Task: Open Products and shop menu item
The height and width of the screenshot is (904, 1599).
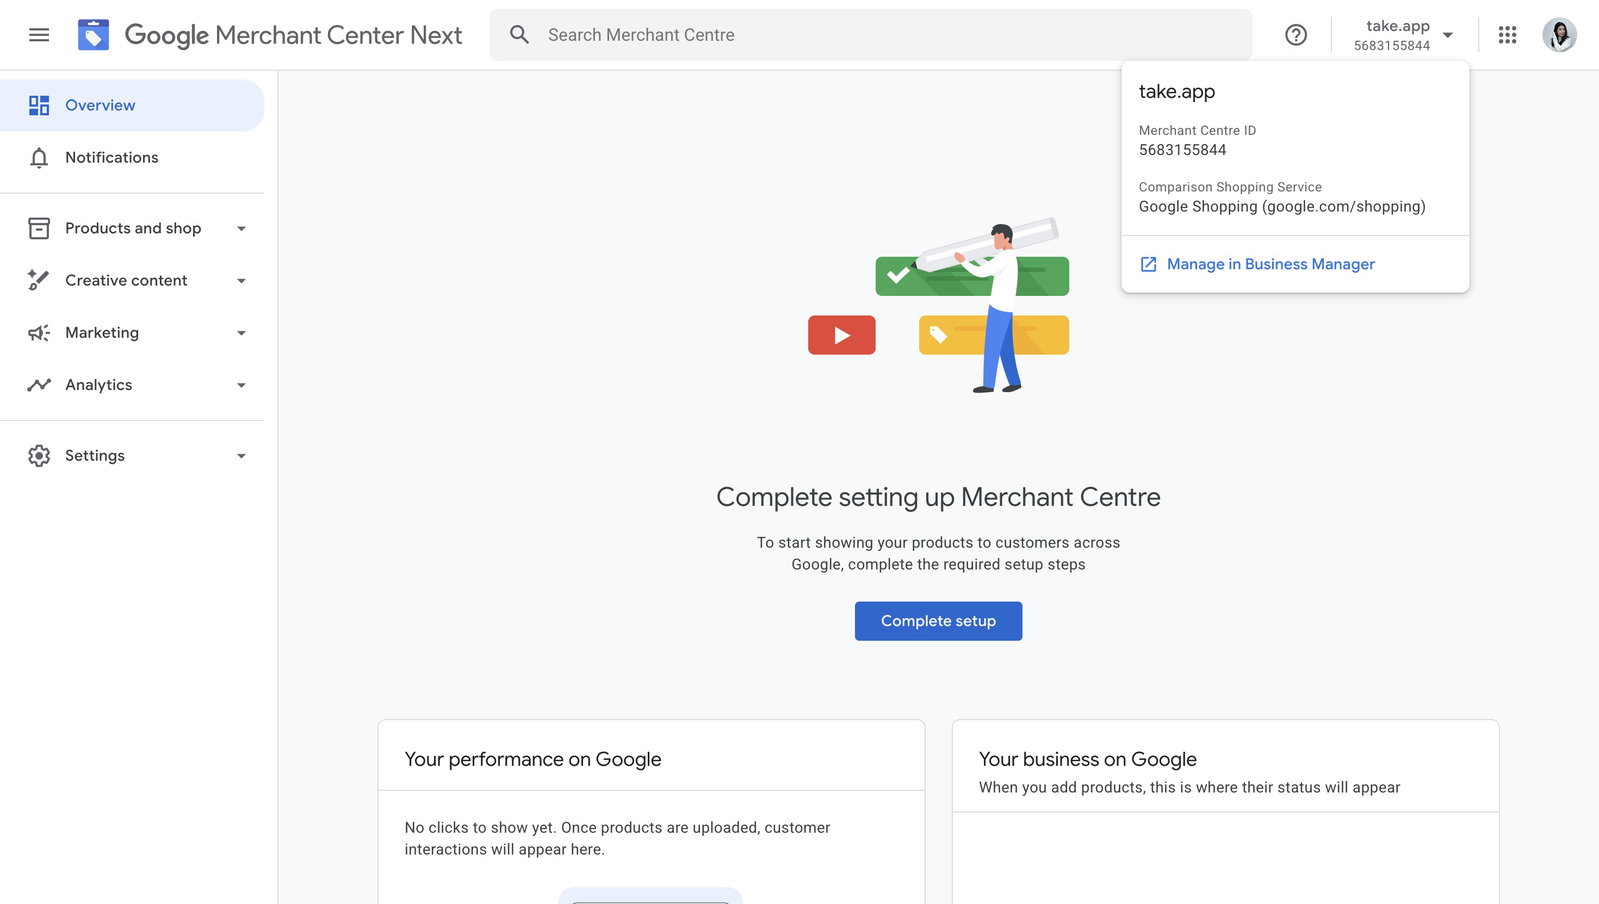Action: pyautogui.click(x=132, y=228)
